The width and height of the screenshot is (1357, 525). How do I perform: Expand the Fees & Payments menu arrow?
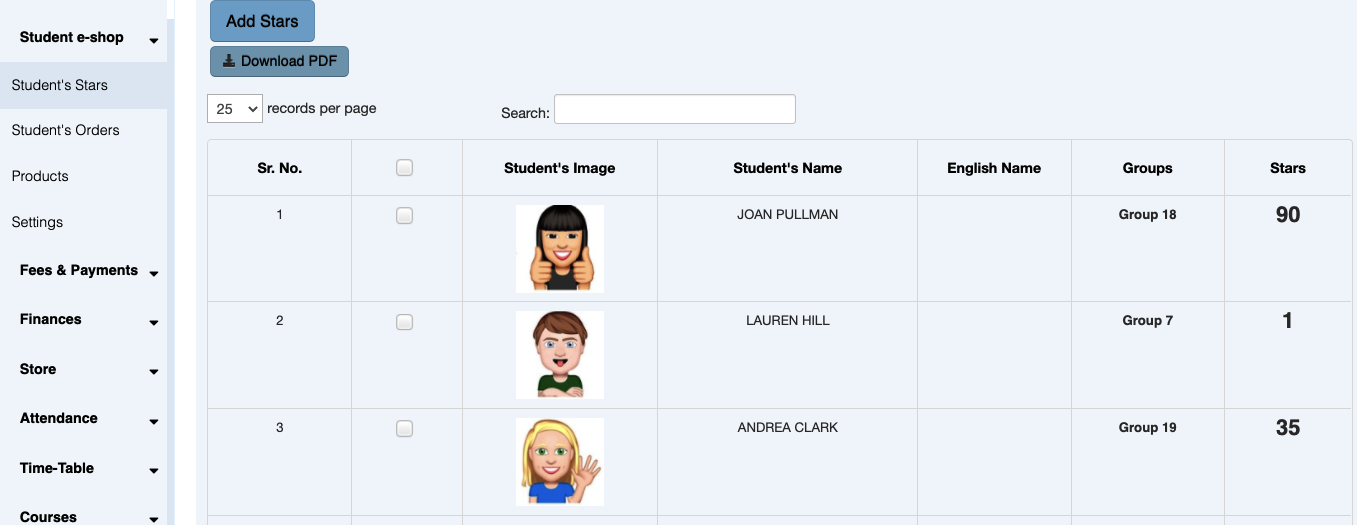click(154, 273)
